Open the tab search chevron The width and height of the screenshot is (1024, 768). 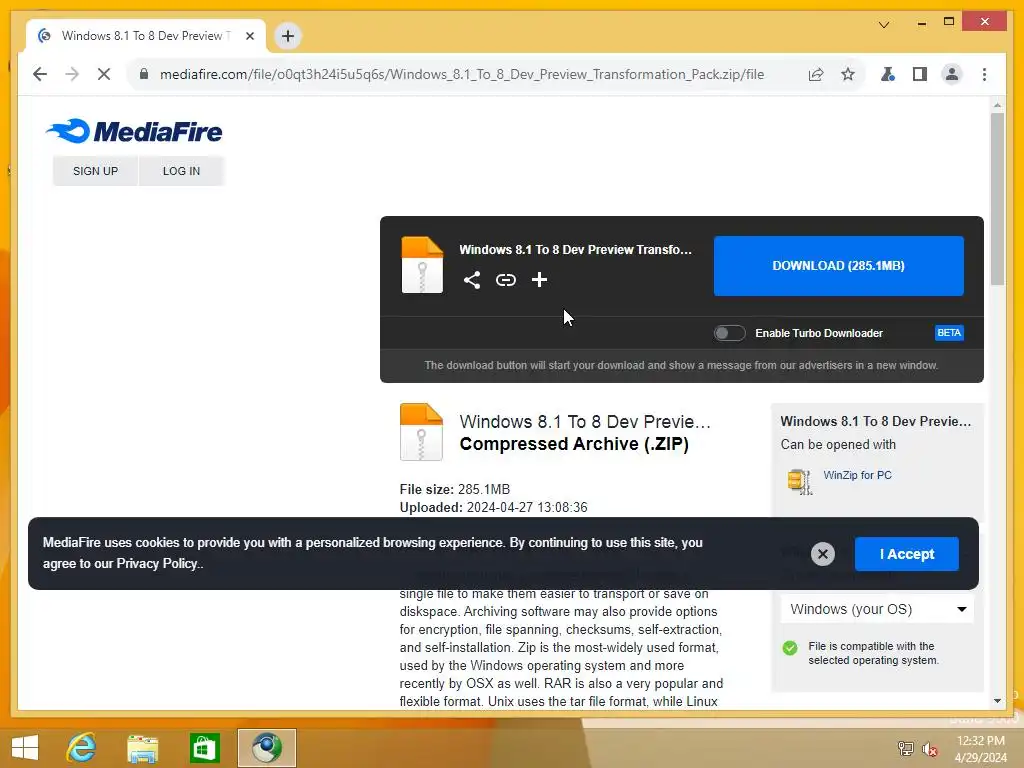tap(884, 25)
